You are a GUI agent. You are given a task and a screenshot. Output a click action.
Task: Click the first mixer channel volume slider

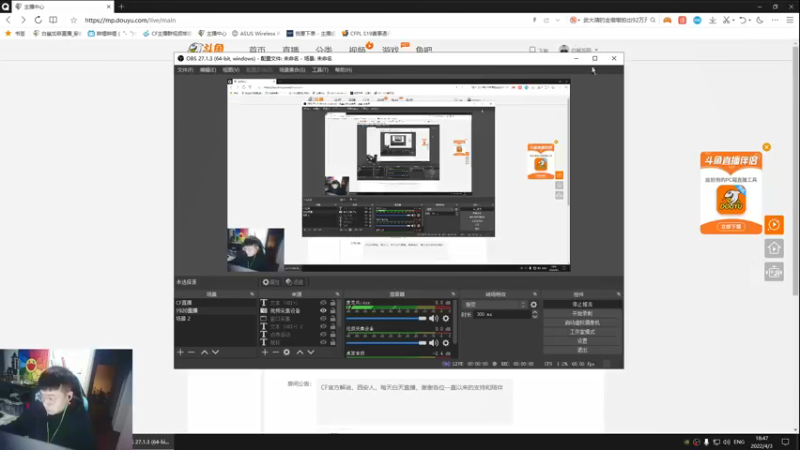(x=386, y=318)
